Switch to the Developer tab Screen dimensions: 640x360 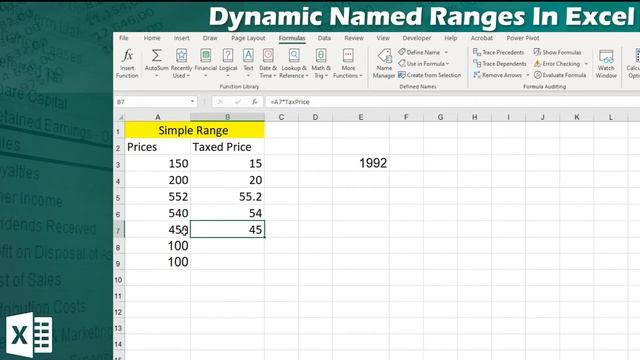tap(417, 38)
